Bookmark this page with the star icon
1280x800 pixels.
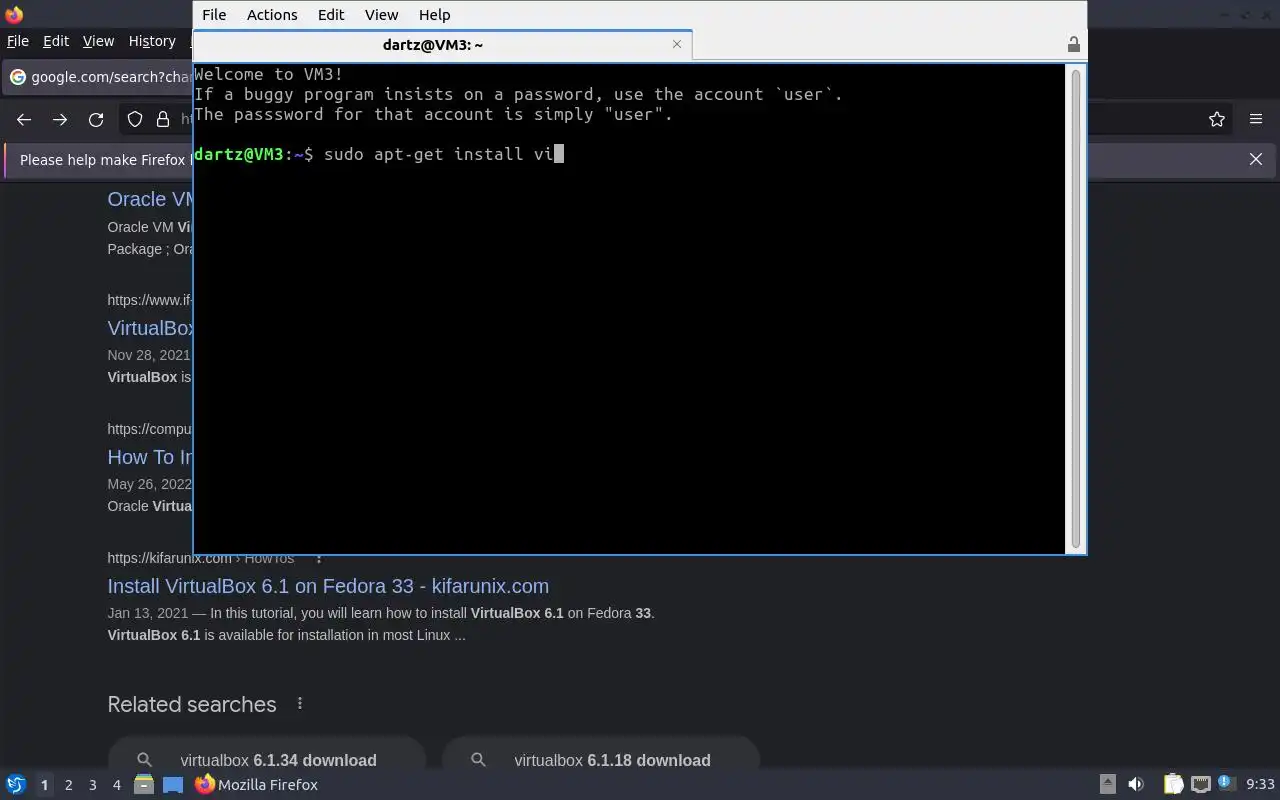(x=1217, y=119)
